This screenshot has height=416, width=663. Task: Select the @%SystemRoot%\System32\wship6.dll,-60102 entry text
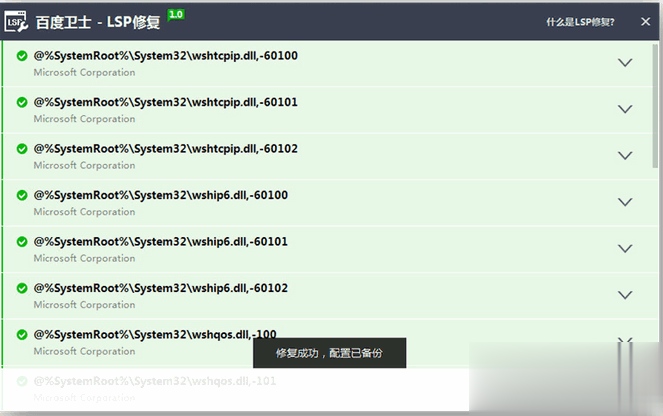[x=161, y=288]
